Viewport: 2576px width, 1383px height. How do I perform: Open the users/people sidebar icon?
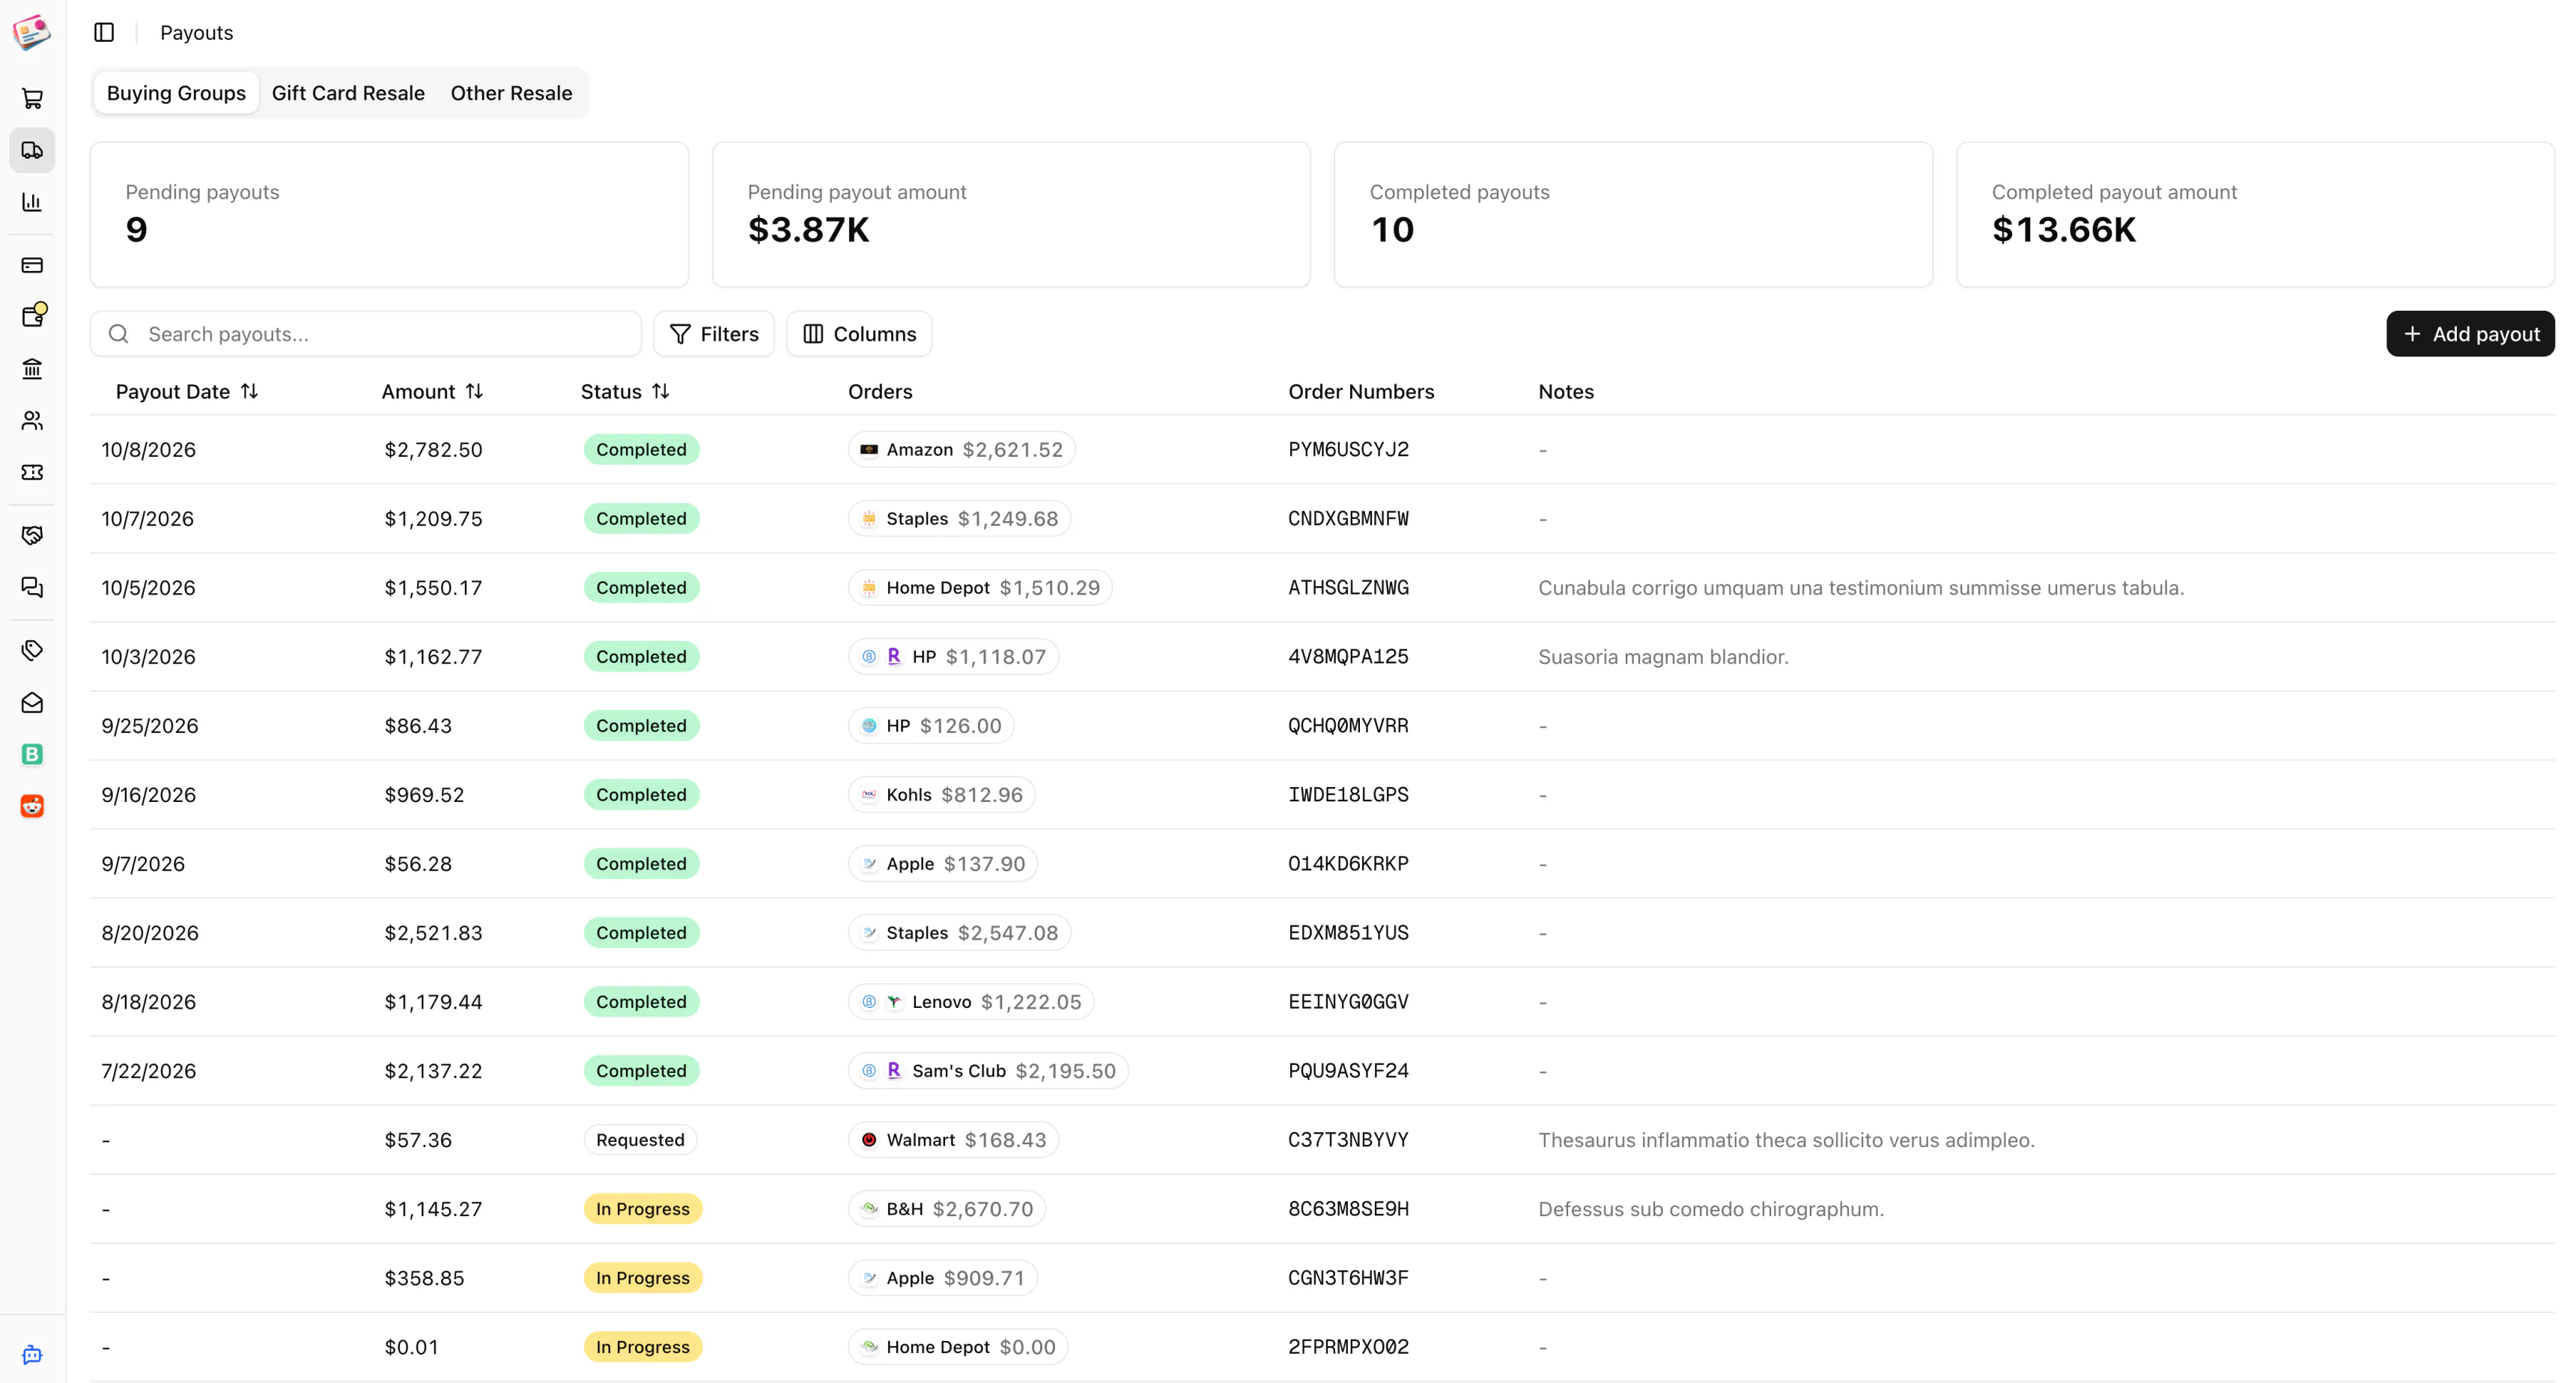(x=32, y=421)
